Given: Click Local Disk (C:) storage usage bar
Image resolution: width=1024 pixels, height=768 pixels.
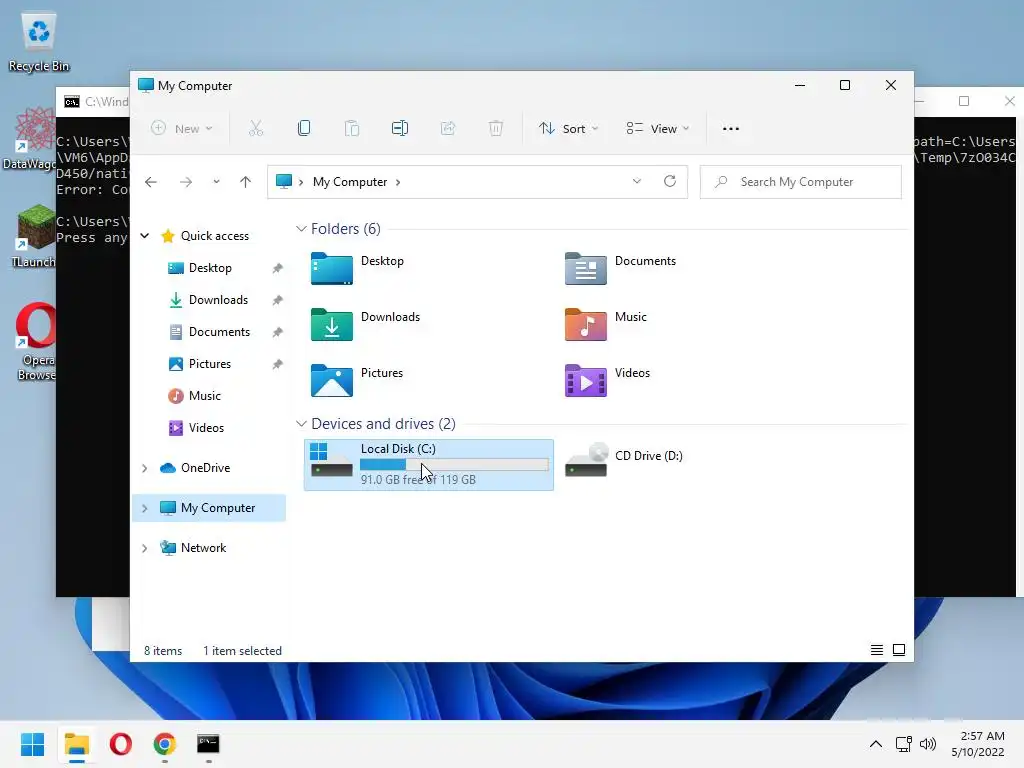Looking at the screenshot, I should (x=455, y=464).
